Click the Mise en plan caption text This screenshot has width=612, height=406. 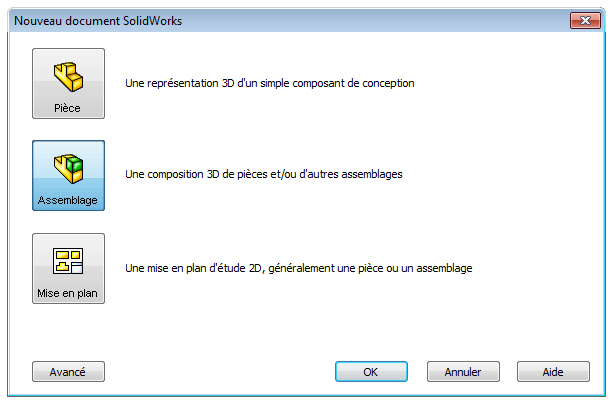[67, 293]
